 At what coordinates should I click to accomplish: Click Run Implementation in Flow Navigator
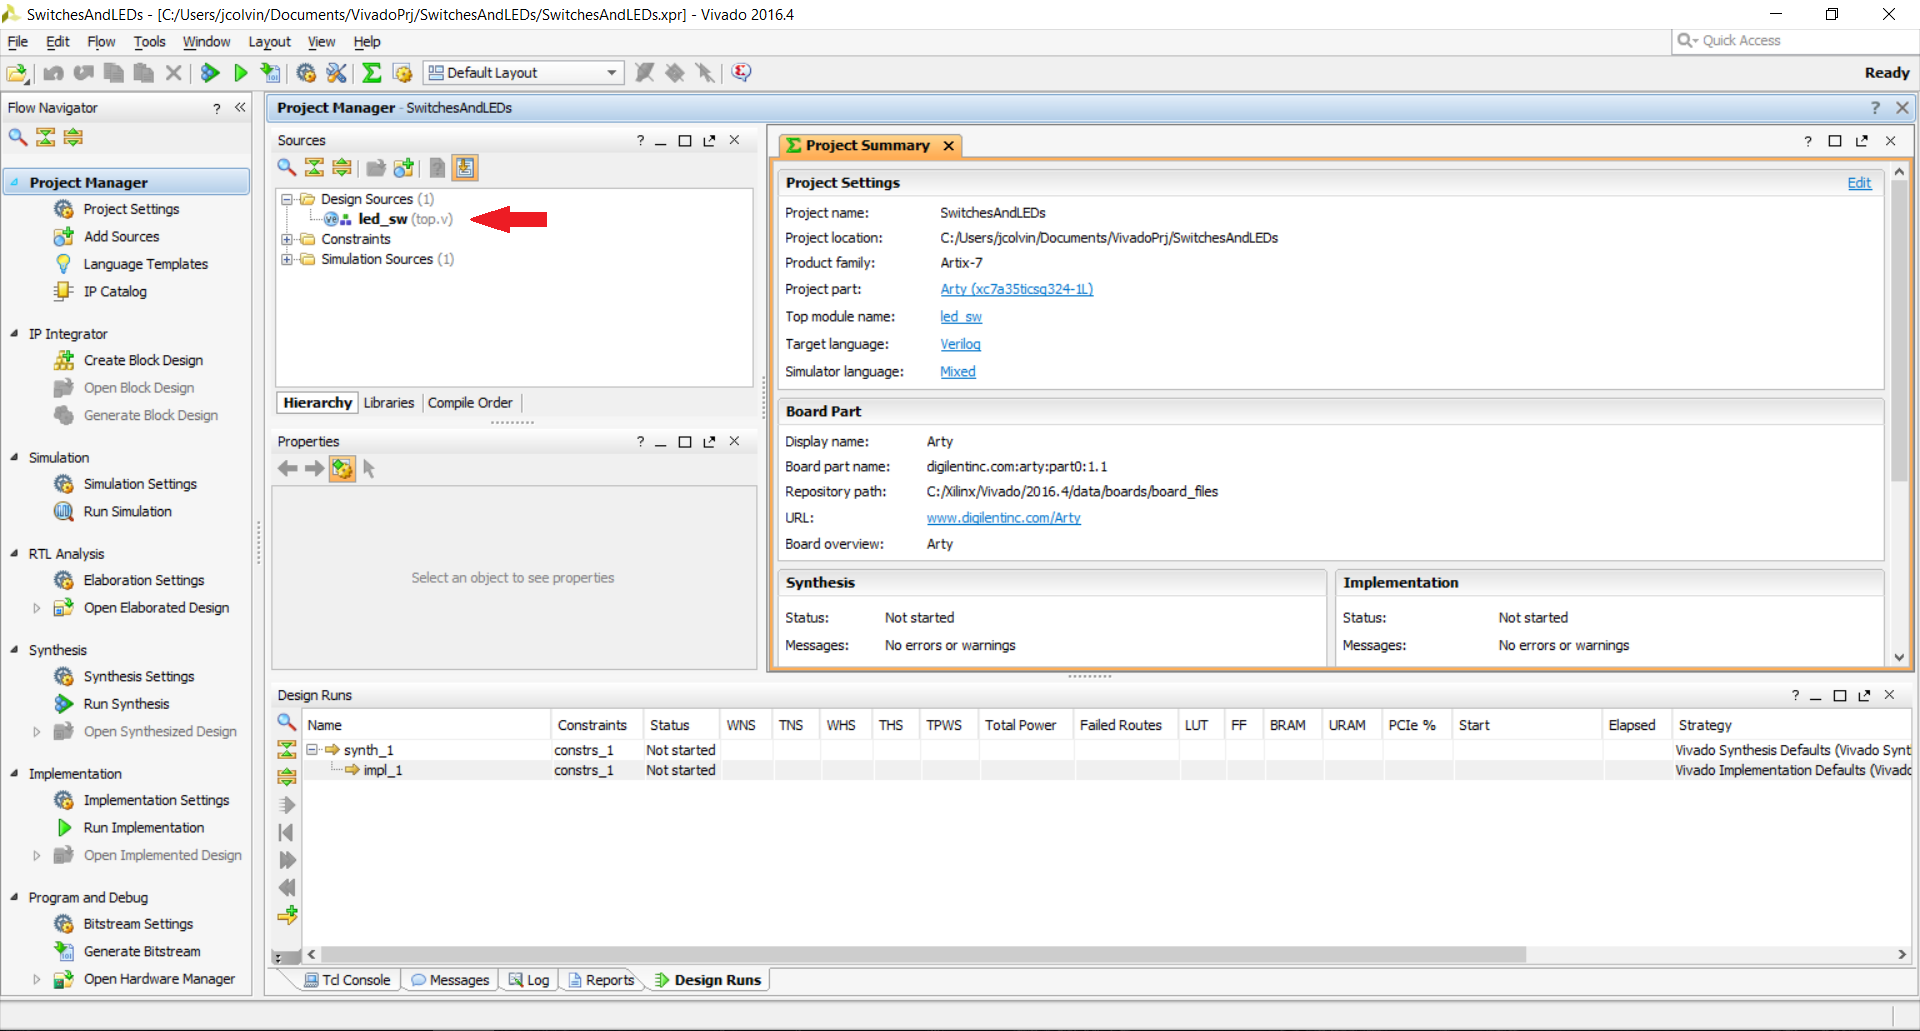(143, 828)
